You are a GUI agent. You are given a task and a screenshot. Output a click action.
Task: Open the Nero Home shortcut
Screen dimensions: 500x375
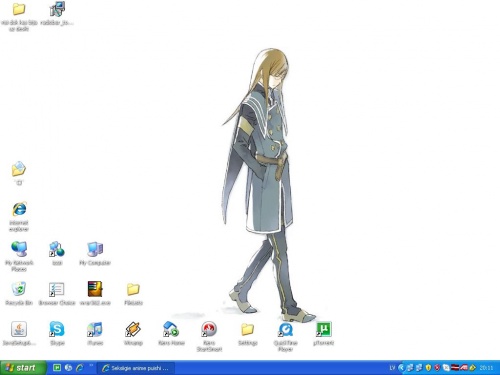click(171, 329)
